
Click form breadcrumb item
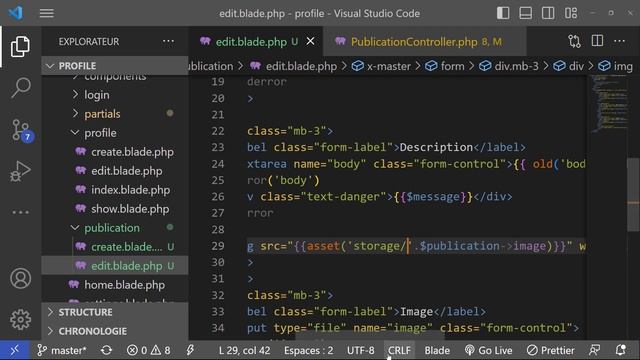[452, 66]
